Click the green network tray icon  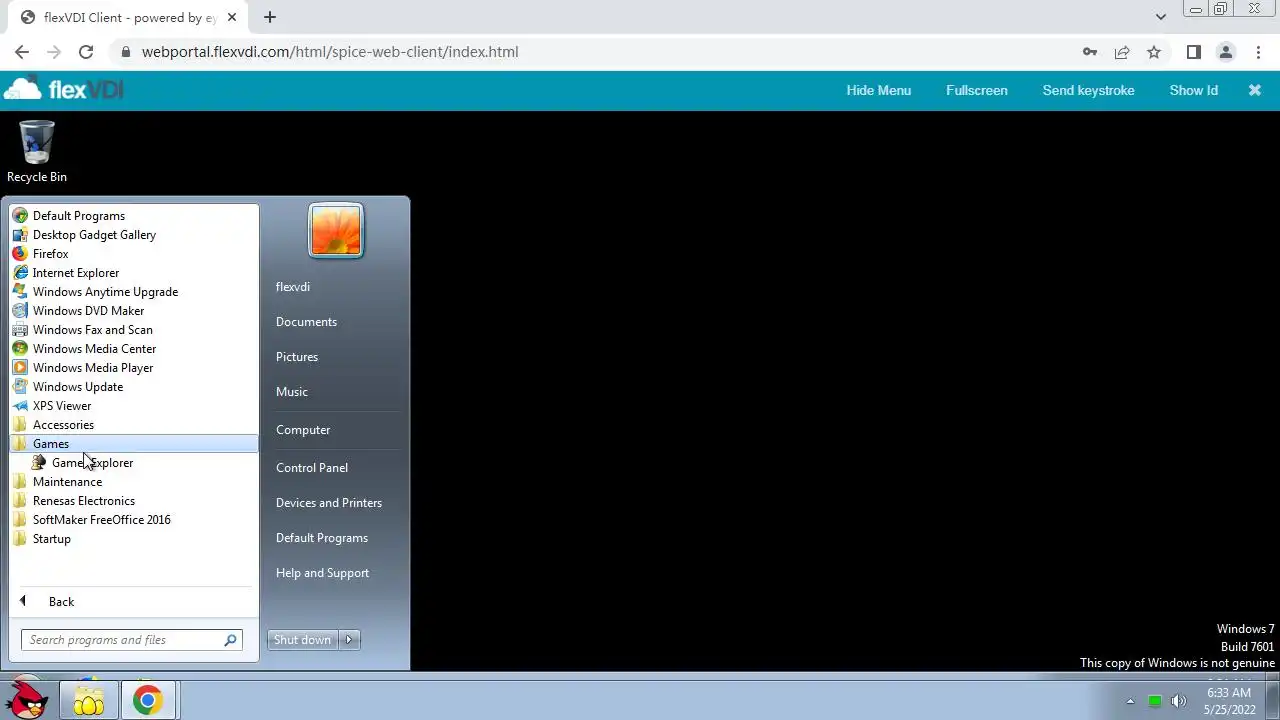click(1155, 701)
